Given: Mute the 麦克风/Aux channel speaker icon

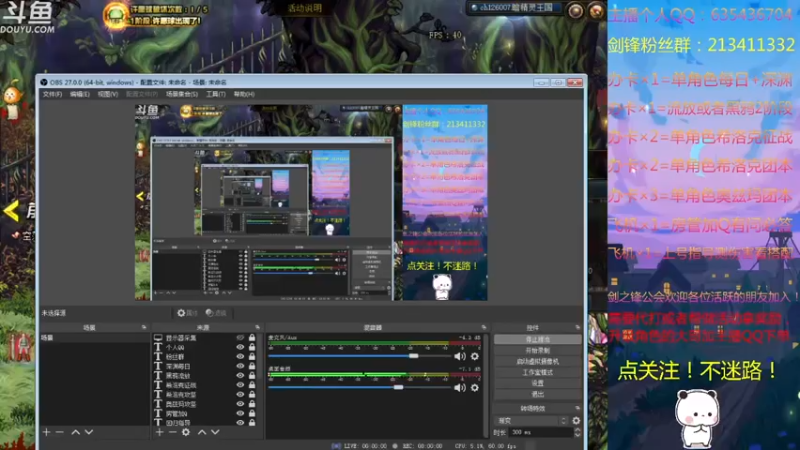Looking at the screenshot, I should pos(460,356).
